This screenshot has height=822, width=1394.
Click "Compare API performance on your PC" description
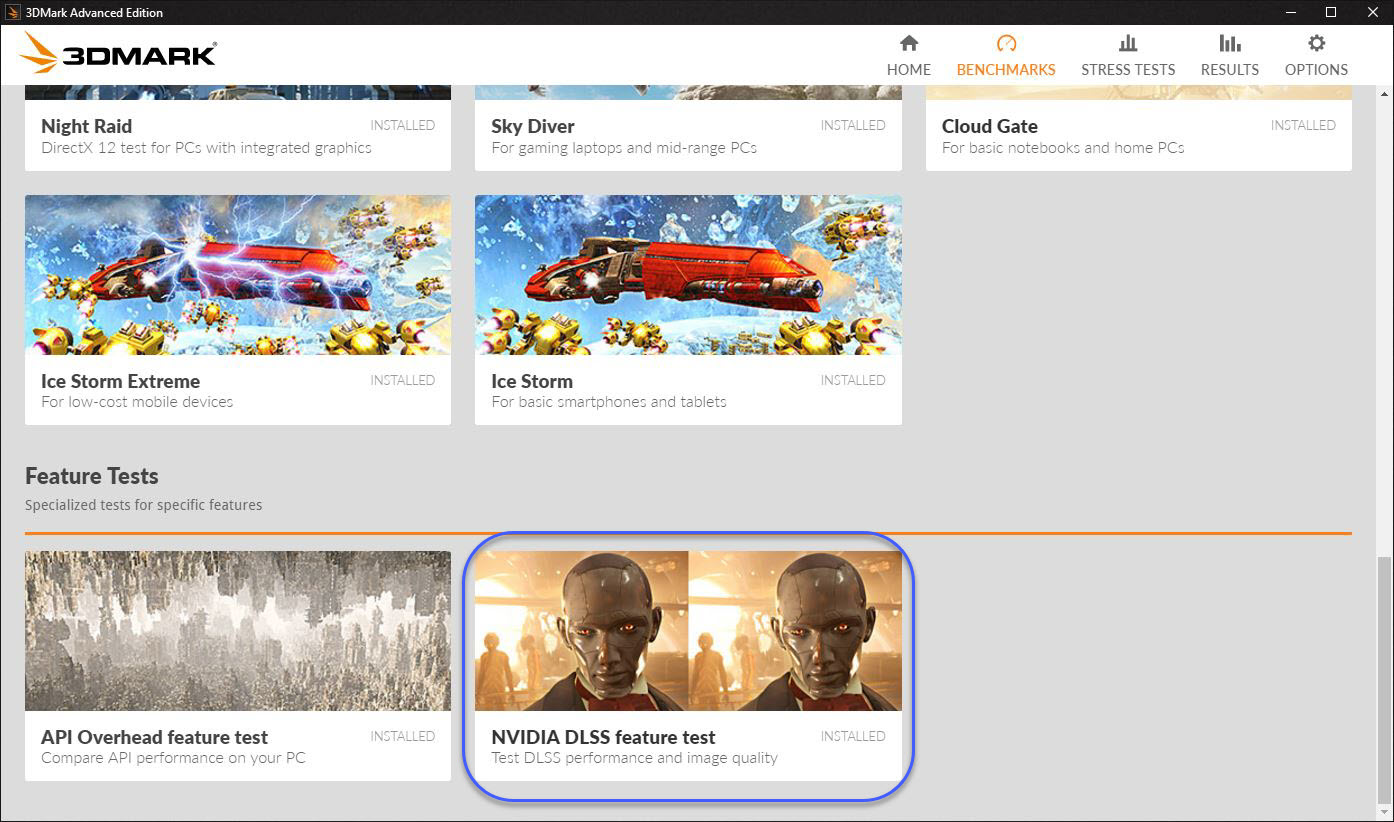[x=173, y=758]
